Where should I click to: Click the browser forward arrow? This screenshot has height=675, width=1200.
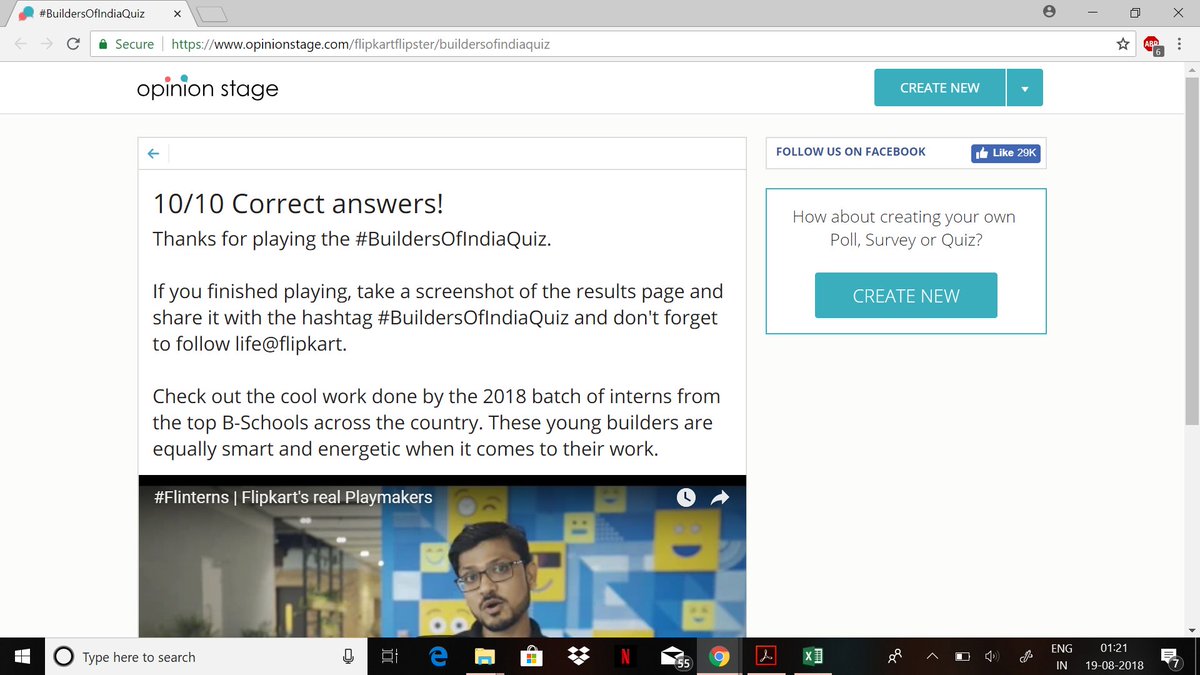[47, 44]
